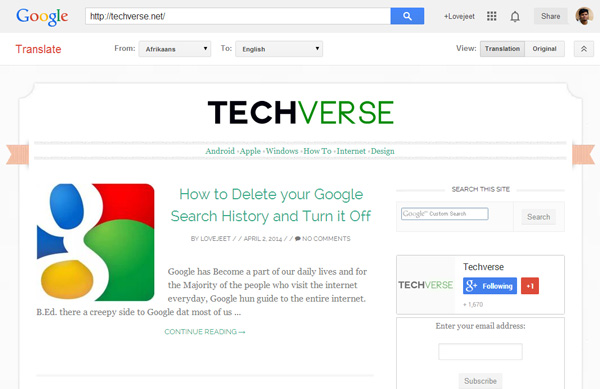Viewport: 600px width, 389px height.
Task: Open the Internet menu item
Action: click(351, 151)
